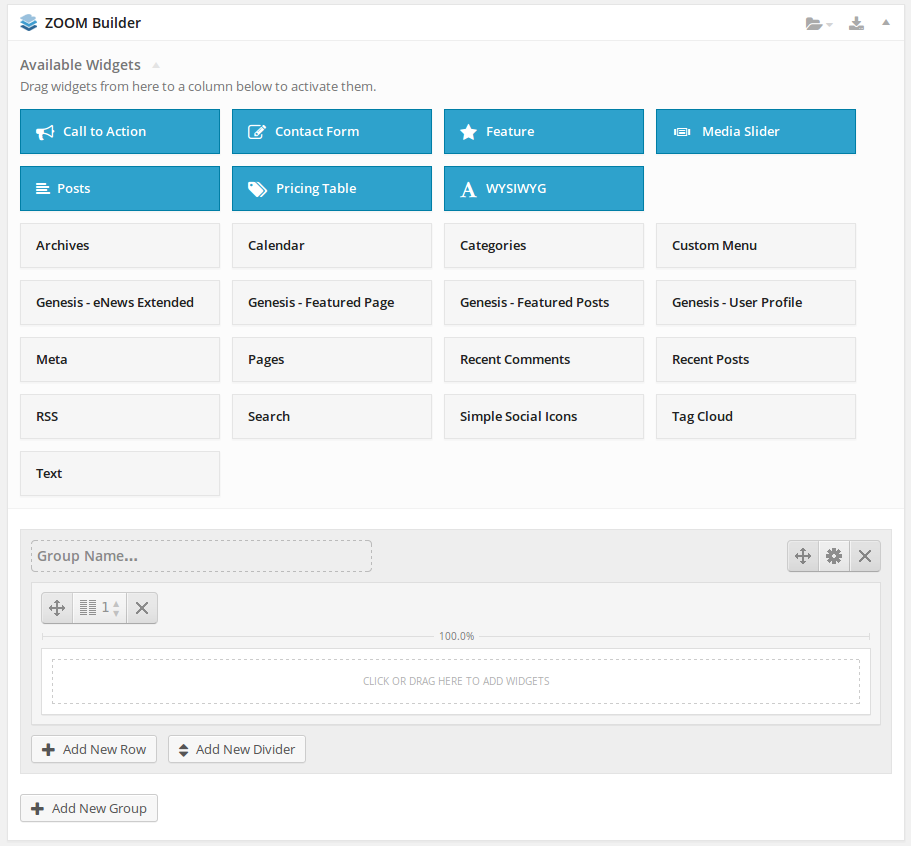
Task: Choose the Pricing Table widget
Action: [332, 188]
